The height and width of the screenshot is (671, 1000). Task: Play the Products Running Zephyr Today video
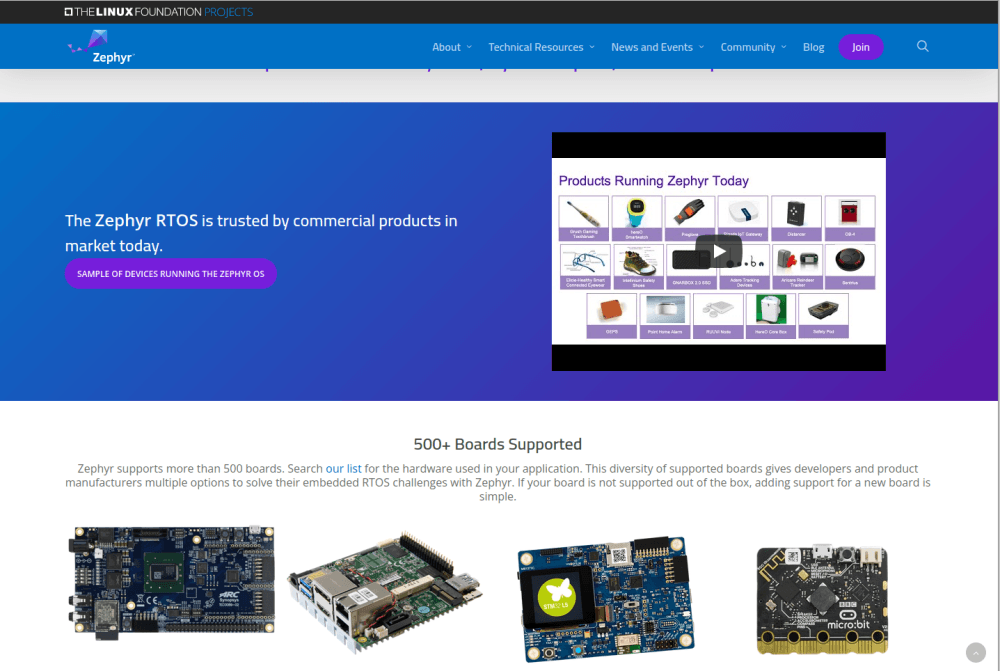click(x=717, y=251)
